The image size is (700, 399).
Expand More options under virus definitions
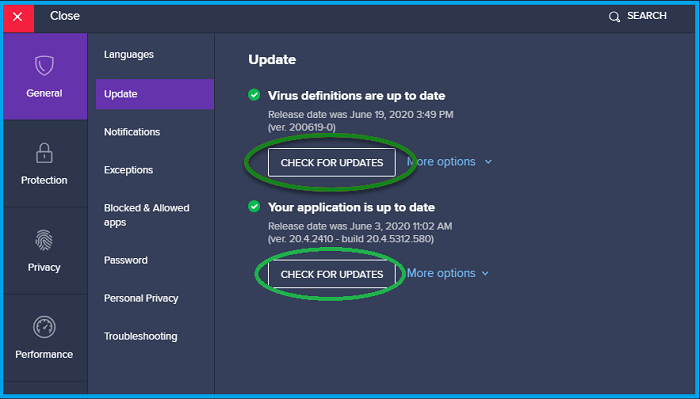[x=449, y=162]
